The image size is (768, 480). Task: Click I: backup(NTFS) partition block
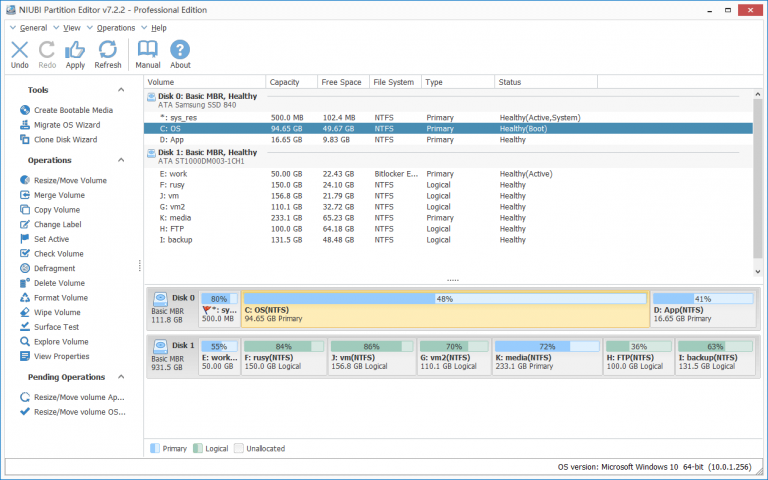(x=716, y=357)
